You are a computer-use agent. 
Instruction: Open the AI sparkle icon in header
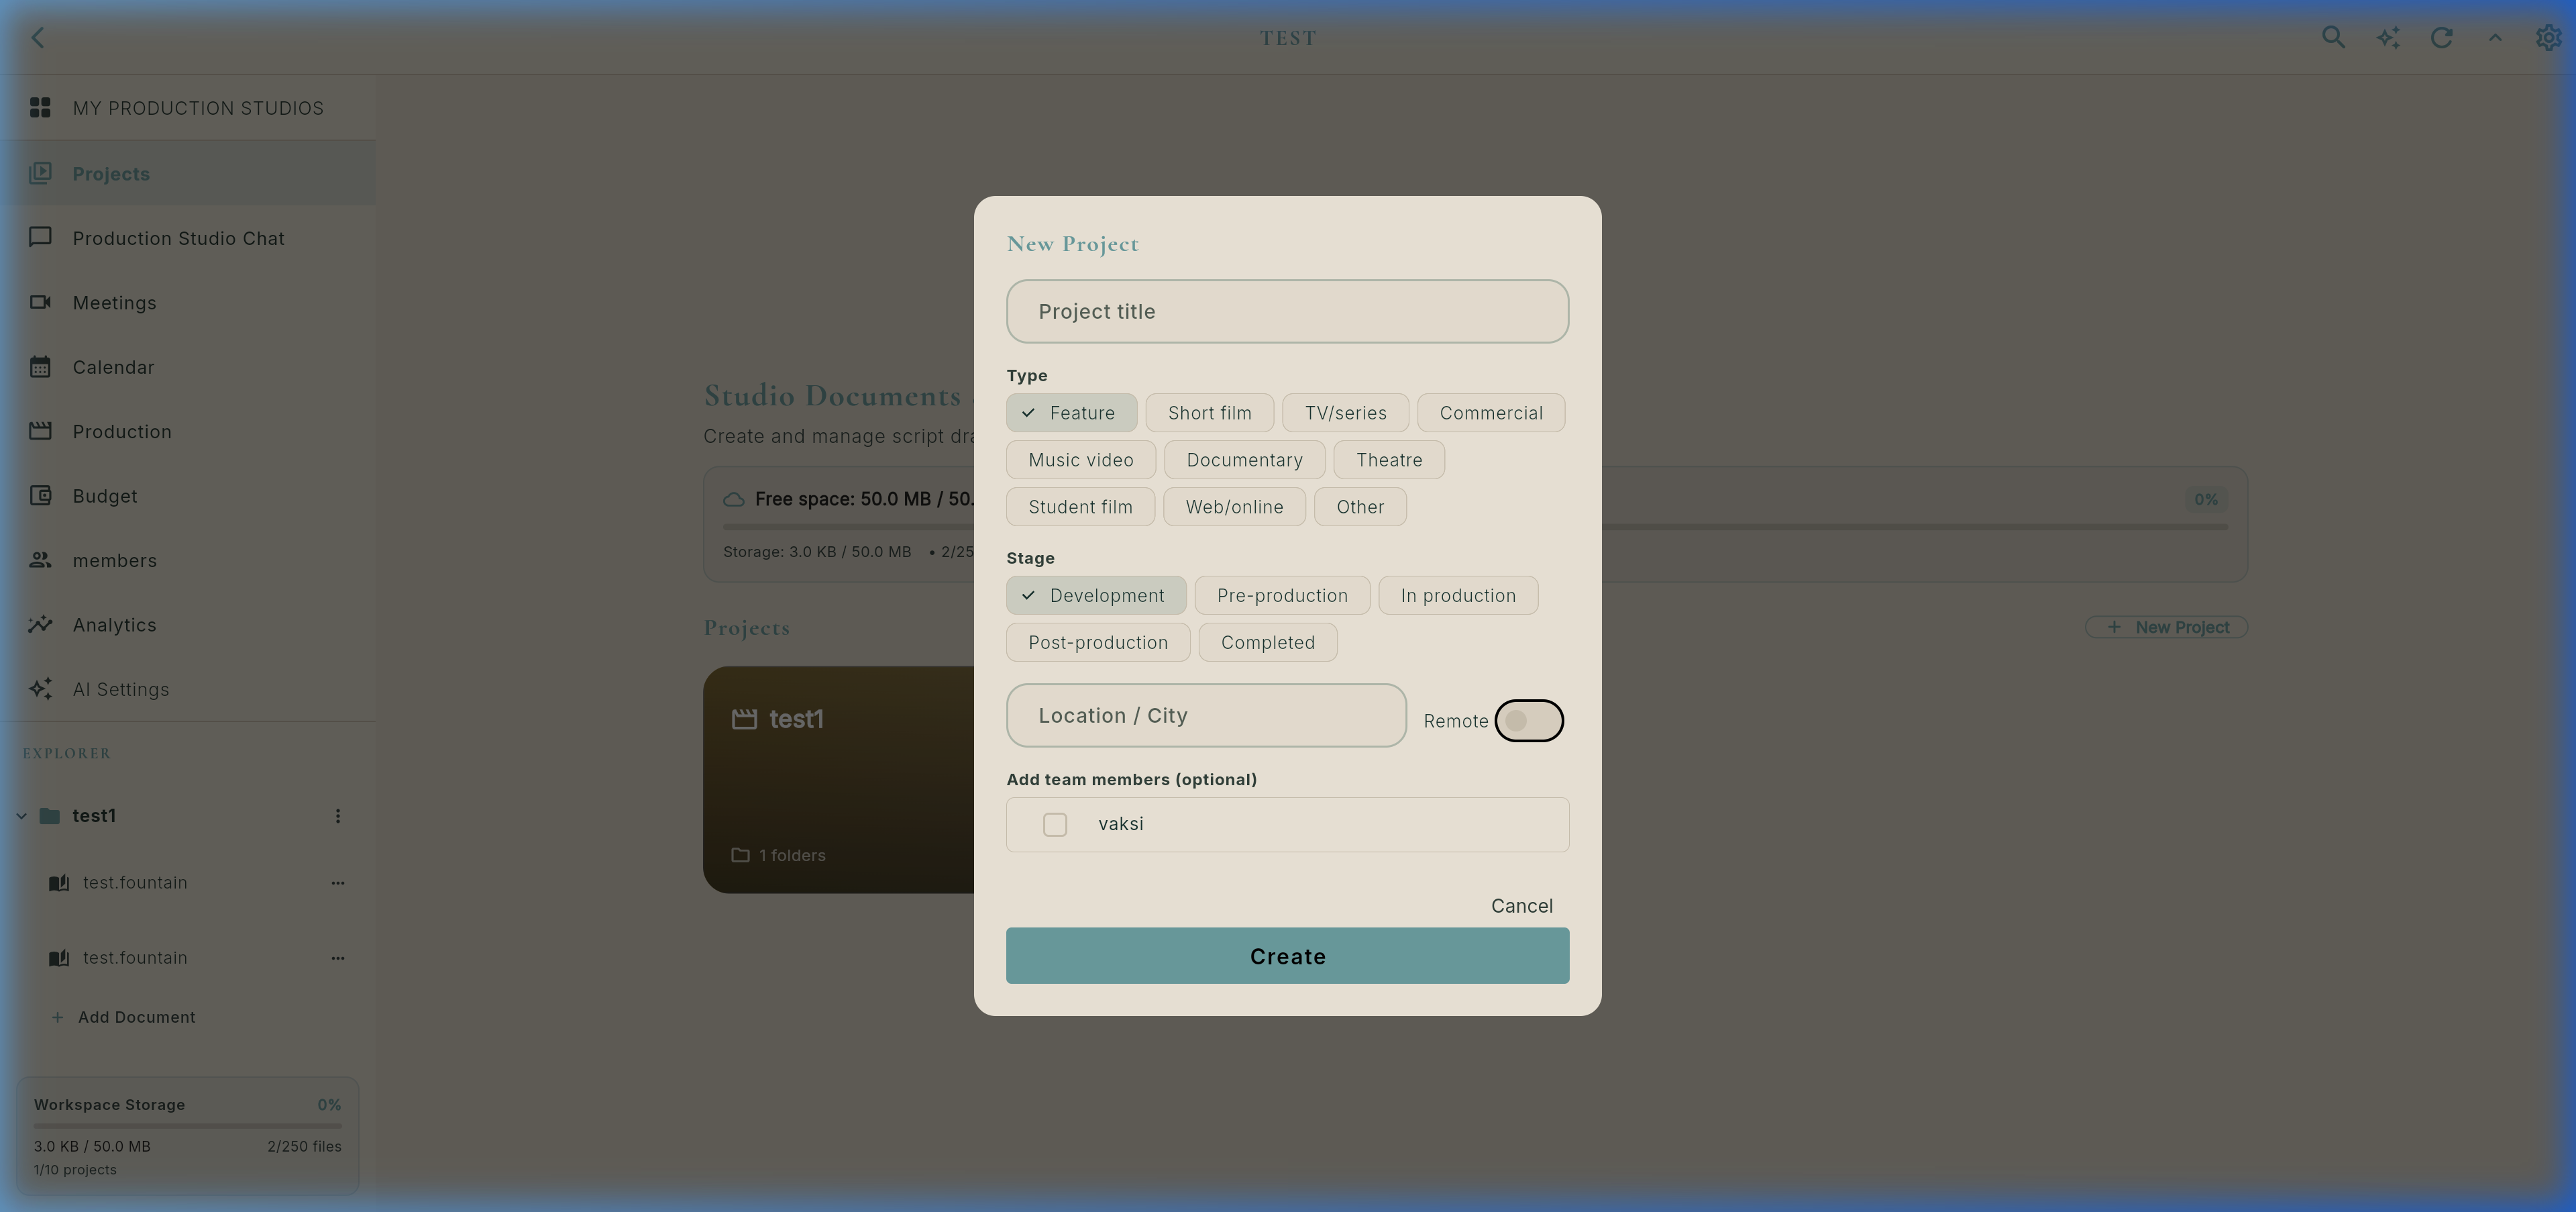(2388, 37)
